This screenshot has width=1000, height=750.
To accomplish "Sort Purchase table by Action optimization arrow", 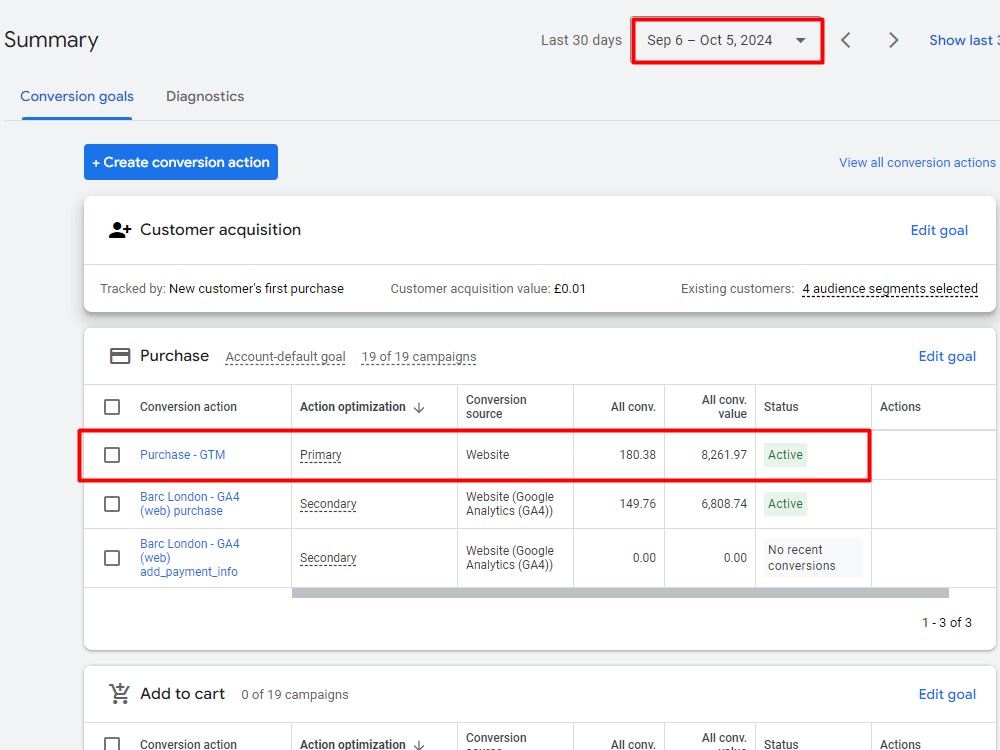I will pos(419,407).
